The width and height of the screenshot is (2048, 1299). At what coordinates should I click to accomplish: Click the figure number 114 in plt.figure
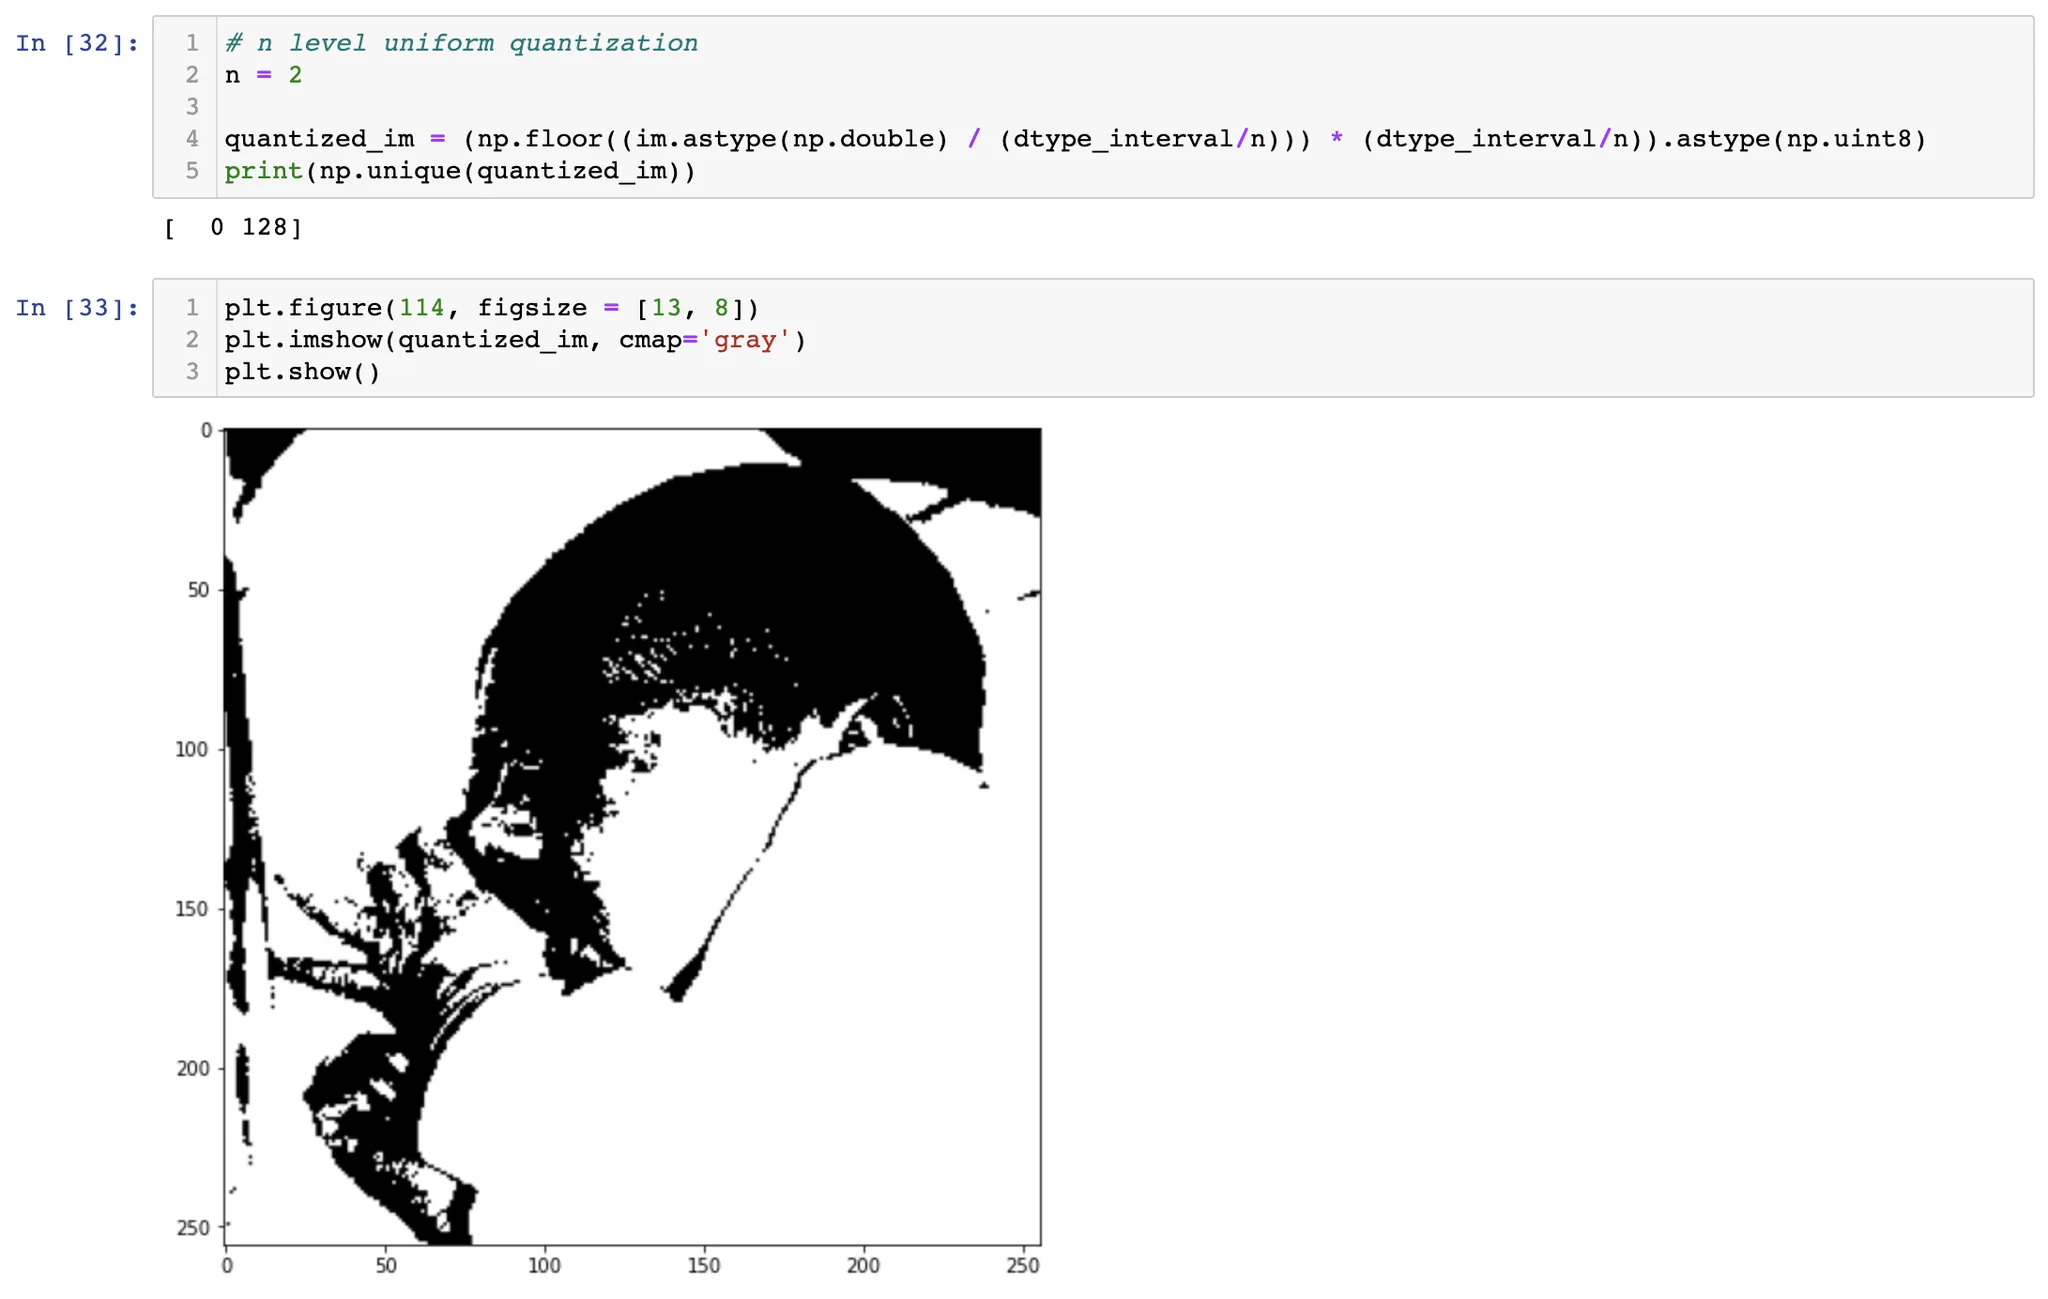(x=421, y=307)
